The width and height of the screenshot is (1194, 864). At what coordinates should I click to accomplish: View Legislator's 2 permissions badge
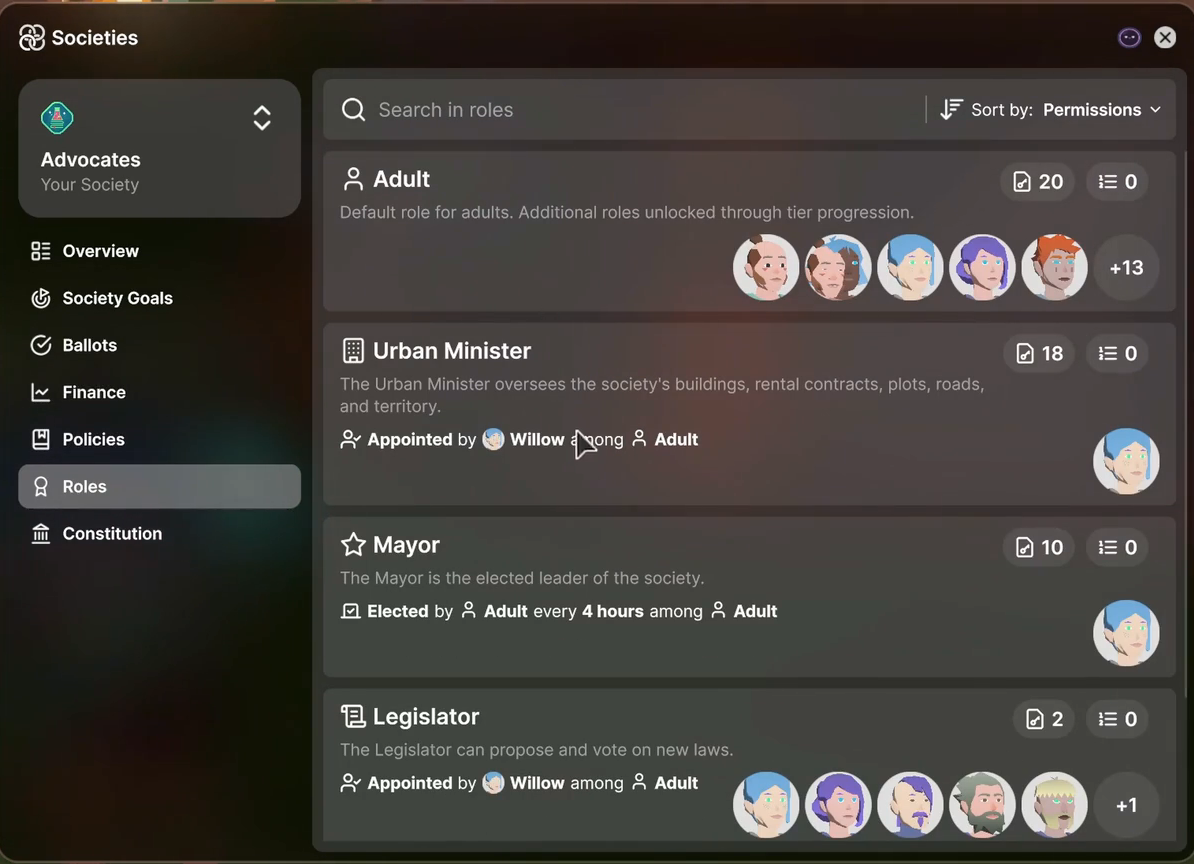coord(1044,719)
